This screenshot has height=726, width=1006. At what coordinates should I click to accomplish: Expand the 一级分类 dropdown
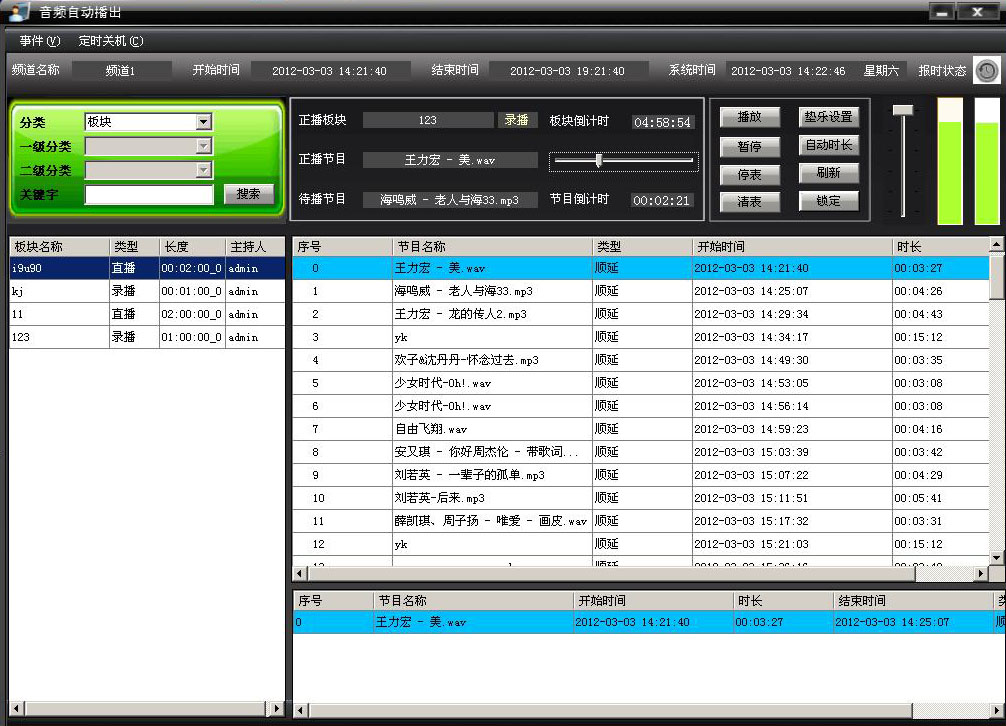[148, 146]
